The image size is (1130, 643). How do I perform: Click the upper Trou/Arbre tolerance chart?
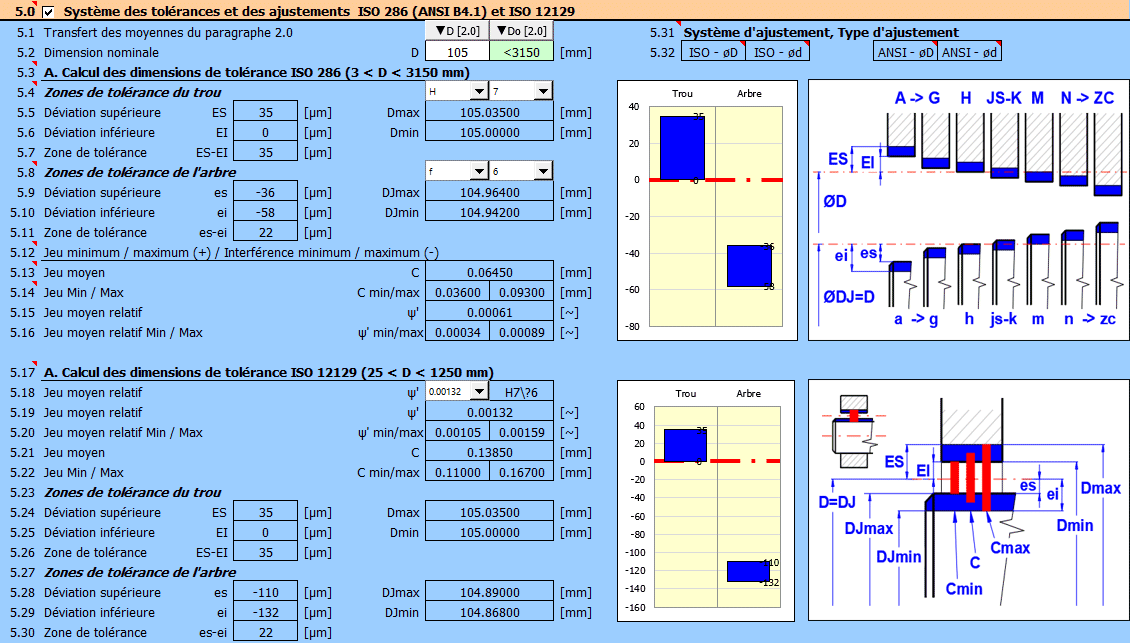(x=707, y=210)
